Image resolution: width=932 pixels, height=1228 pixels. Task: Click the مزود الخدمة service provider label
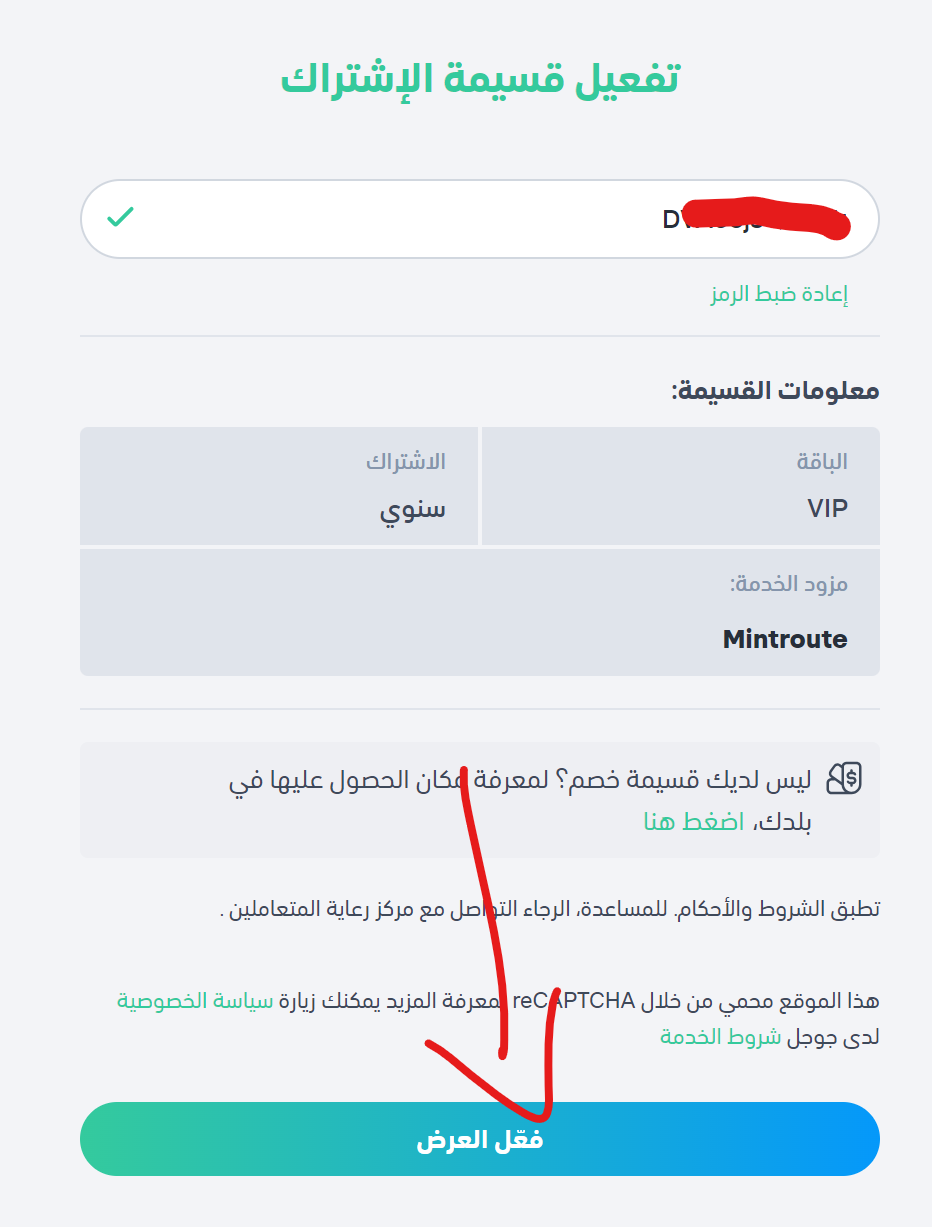[x=789, y=584]
